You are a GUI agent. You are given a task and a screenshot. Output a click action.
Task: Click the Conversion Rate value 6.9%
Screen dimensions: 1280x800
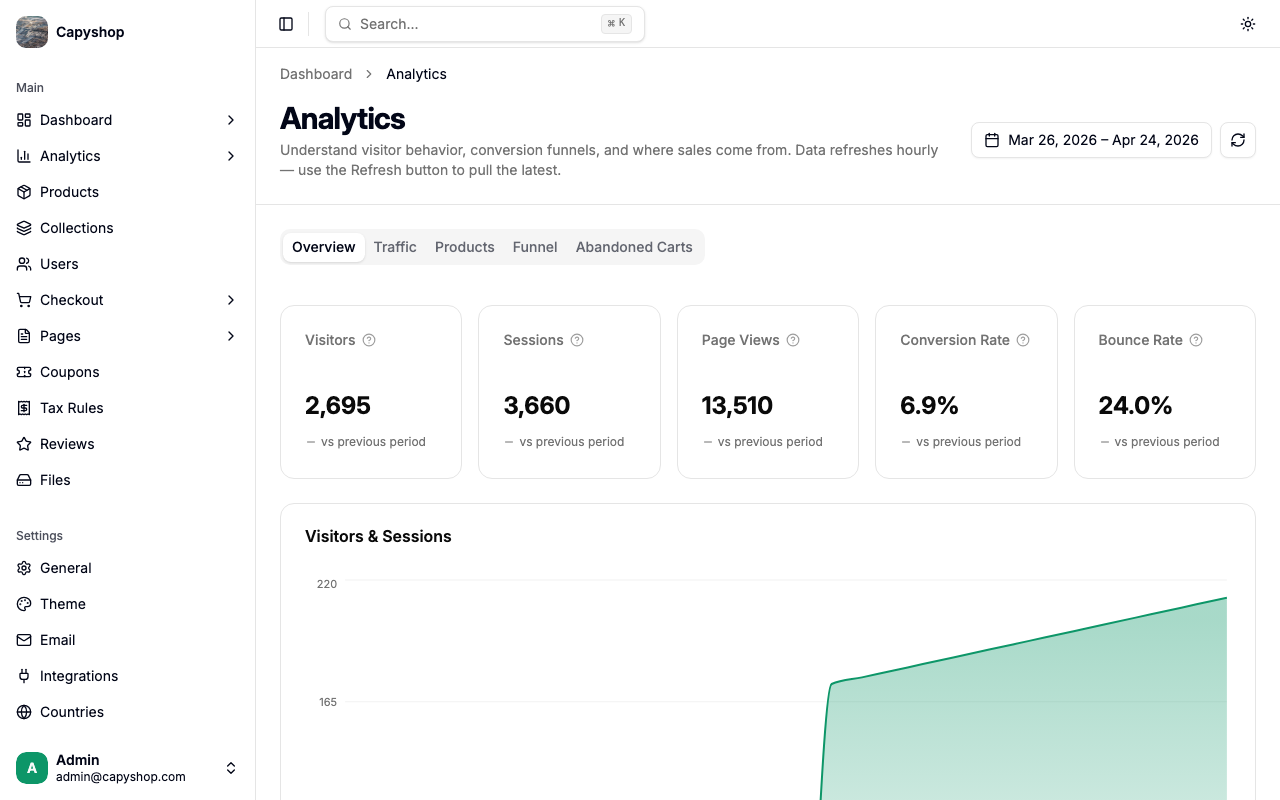point(929,405)
